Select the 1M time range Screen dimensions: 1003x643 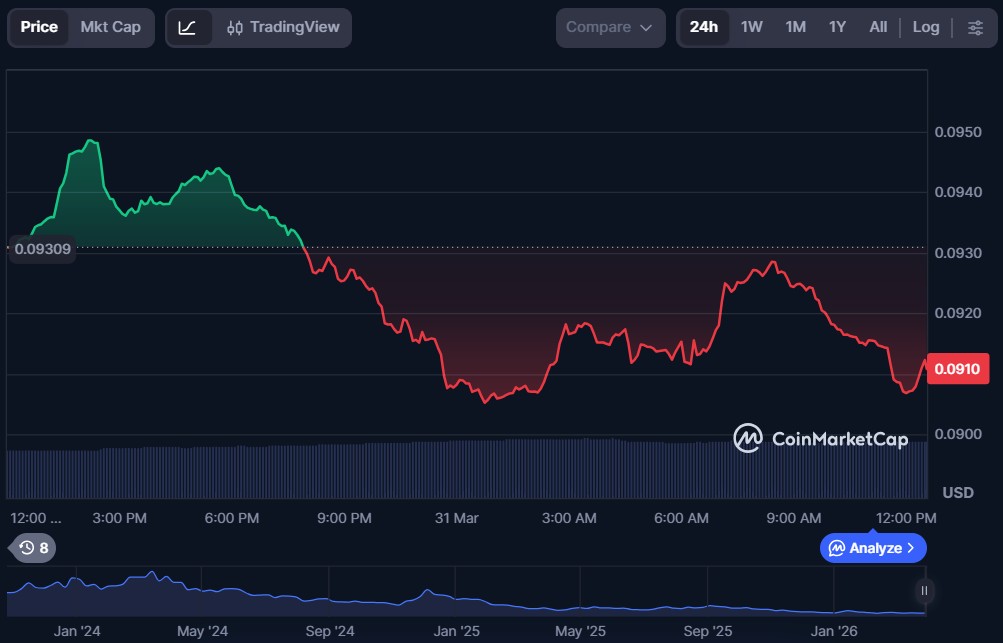(795, 27)
